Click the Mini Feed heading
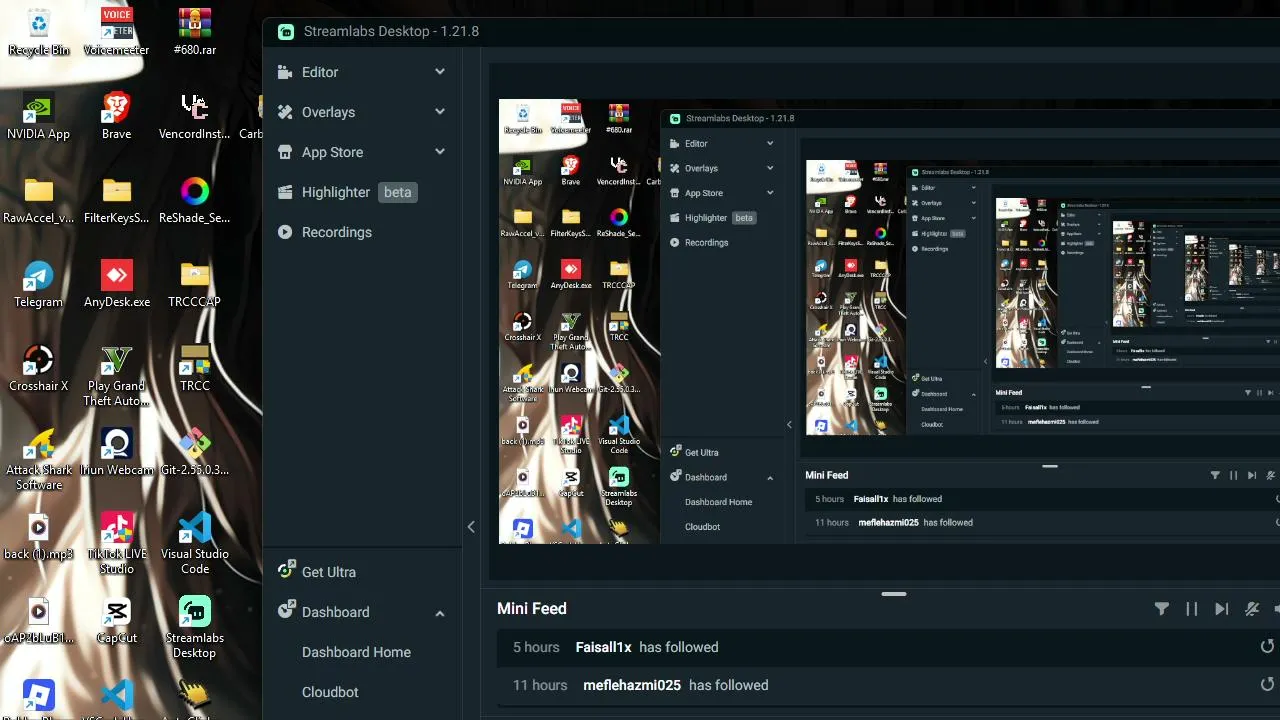The width and height of the screenshot is (1280, 720). pos(532,608)
